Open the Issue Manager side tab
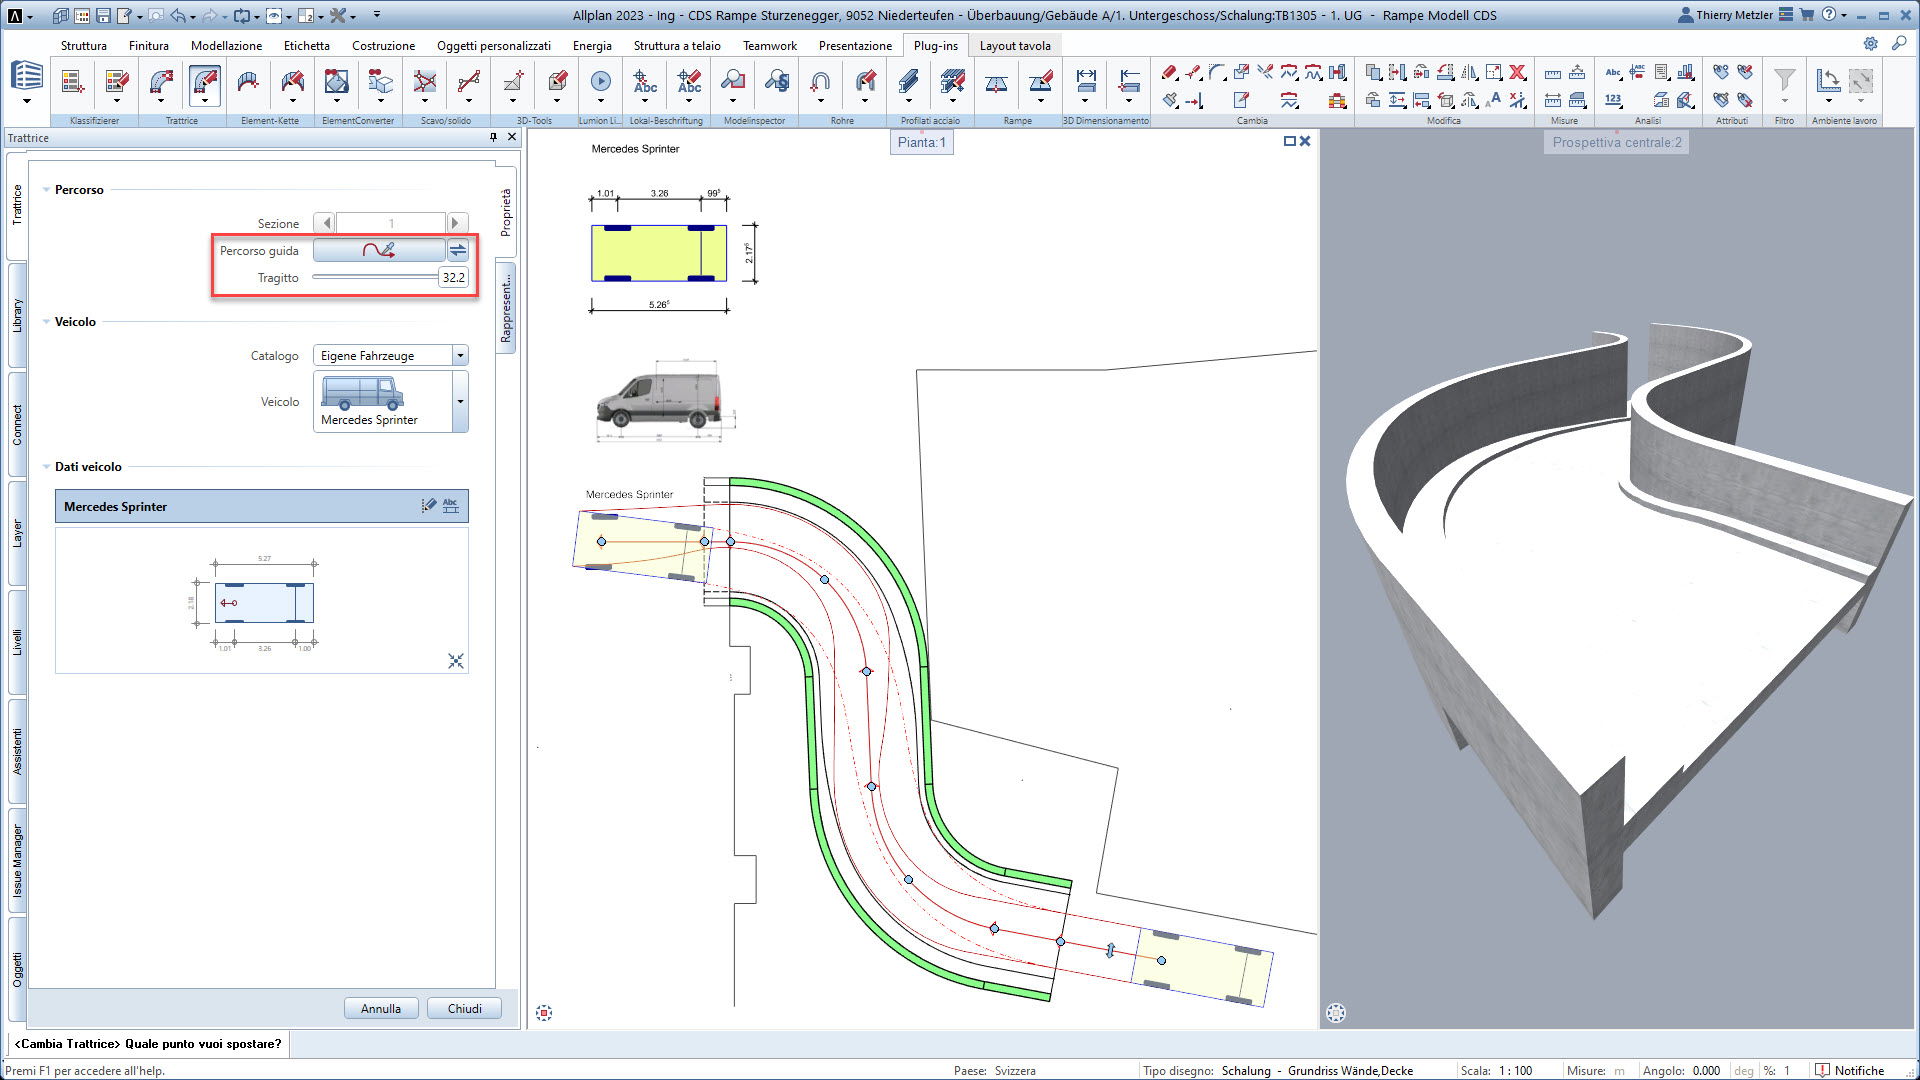This screenshot has height=1080, width=1920. tap(17, 861)
